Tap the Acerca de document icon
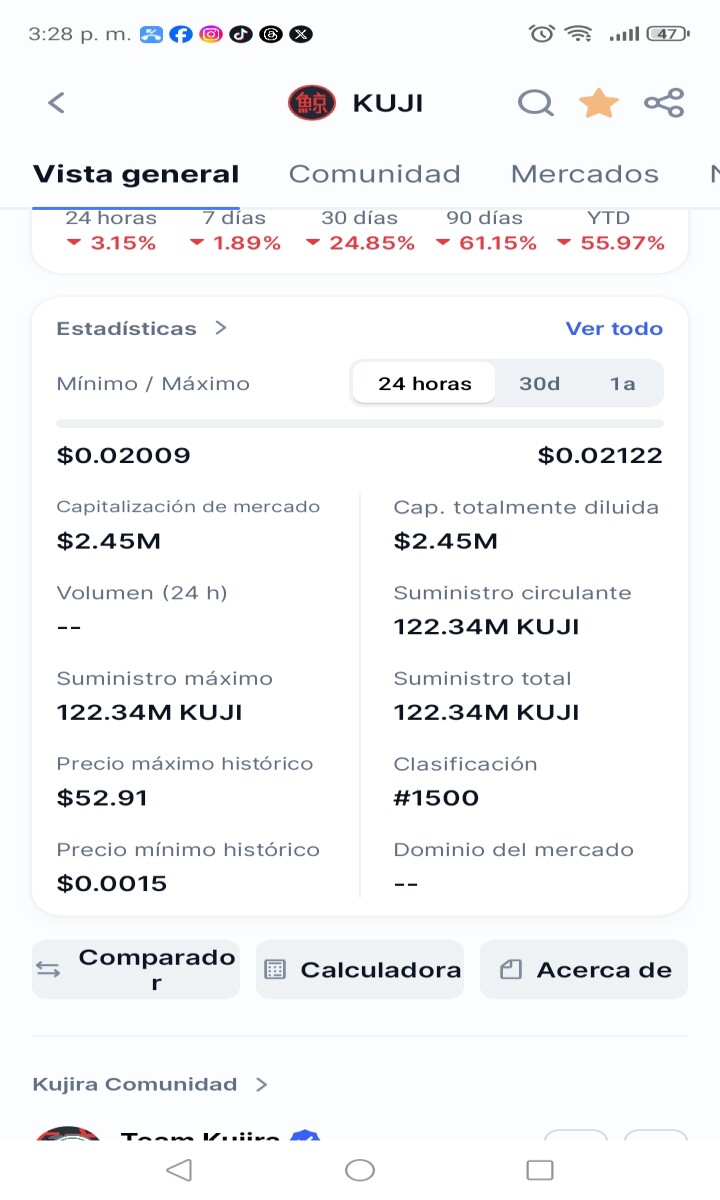 [x=510, y=969]
